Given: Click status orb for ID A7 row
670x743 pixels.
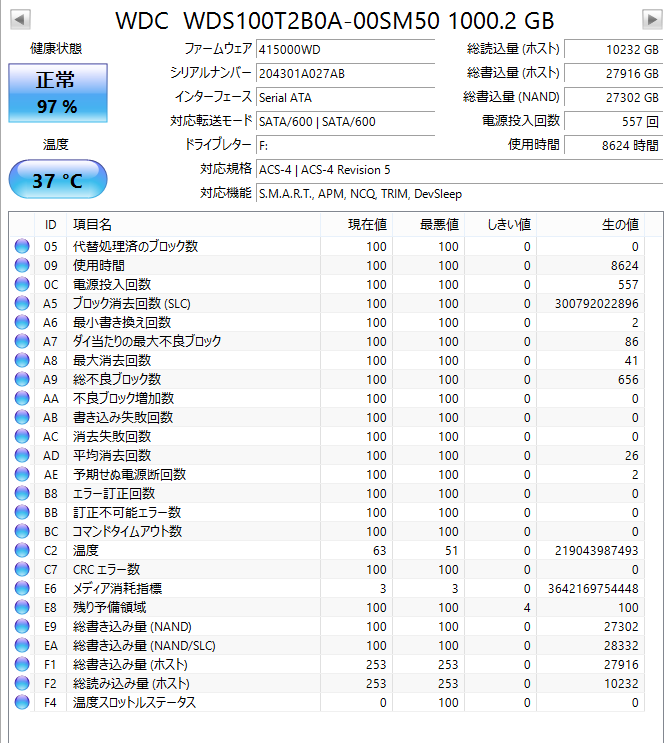Looking at the screenshot, I should pos(22,341).
